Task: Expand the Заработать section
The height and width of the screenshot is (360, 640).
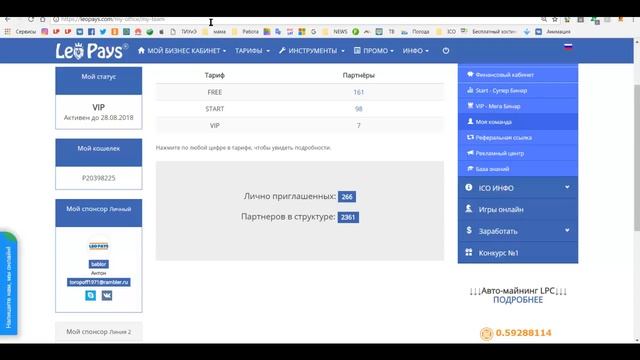Action: [x=518, y=231]
